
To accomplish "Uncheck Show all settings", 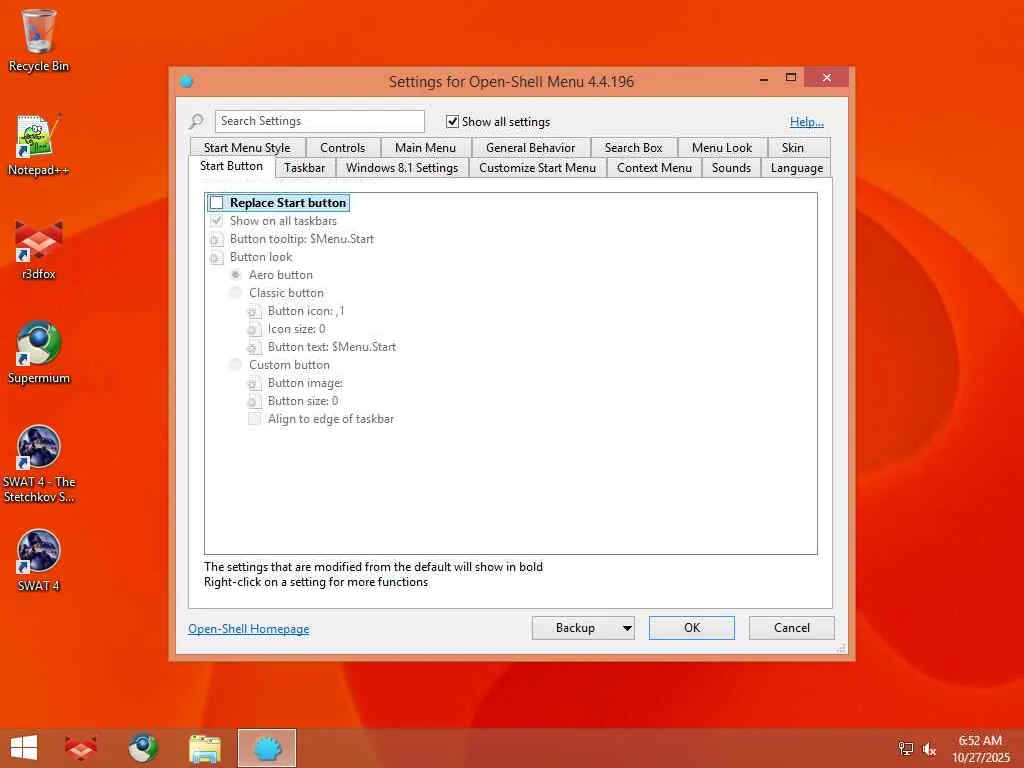I will click(452, 121).
